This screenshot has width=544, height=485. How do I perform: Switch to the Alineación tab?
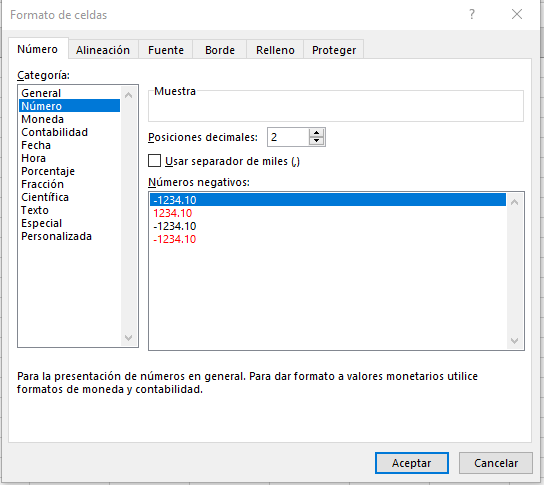click(103, 50)
